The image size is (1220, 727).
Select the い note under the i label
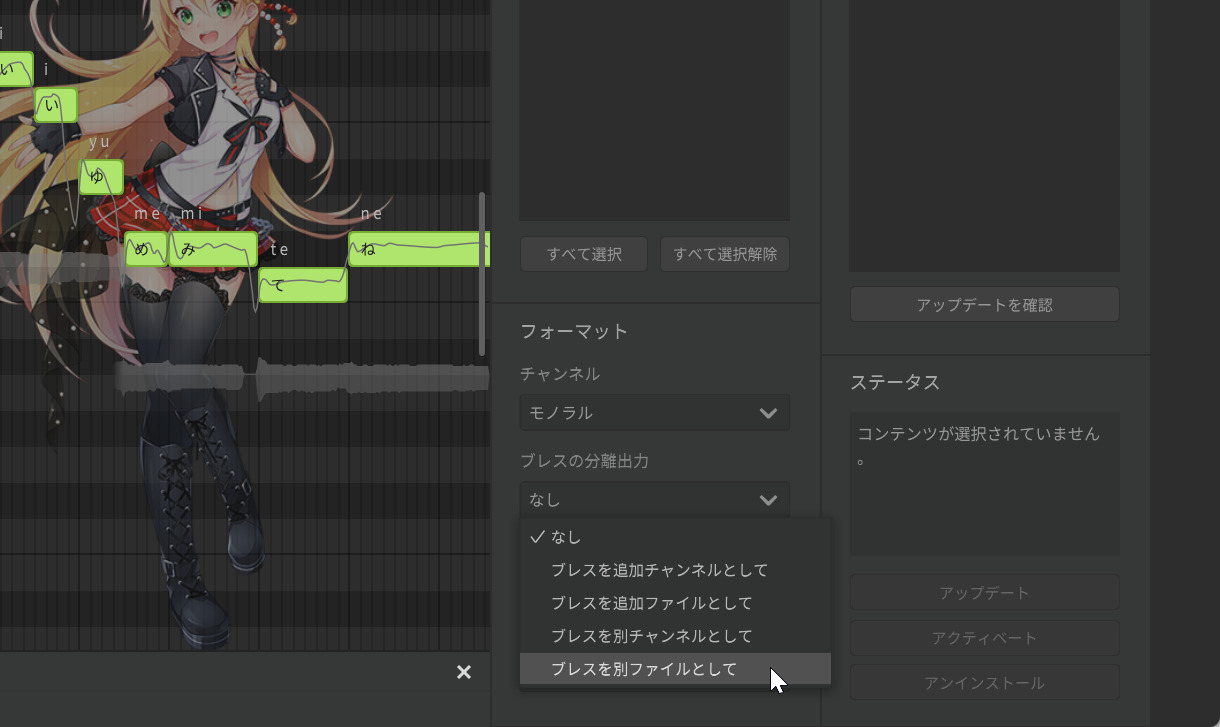coord(56,105)
